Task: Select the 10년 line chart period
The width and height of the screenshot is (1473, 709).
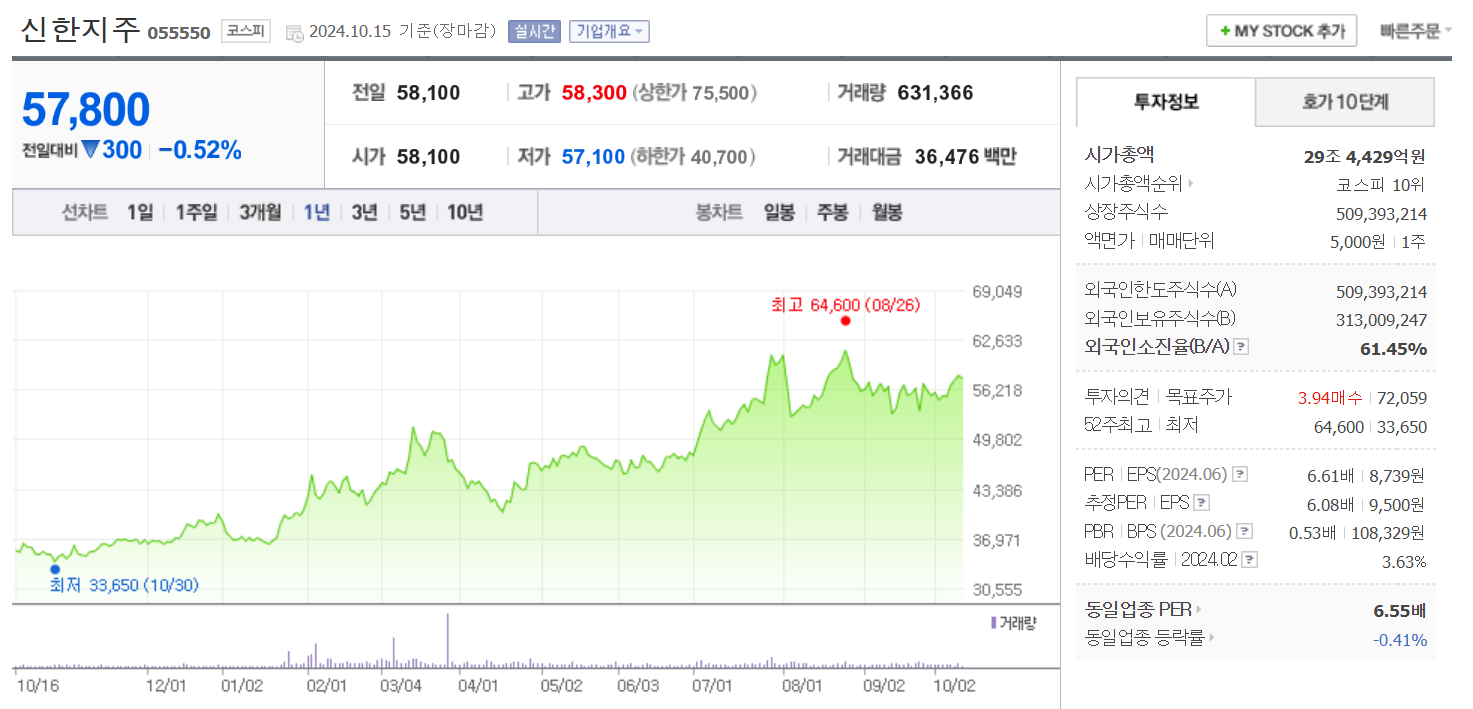Action: point(465,212)
